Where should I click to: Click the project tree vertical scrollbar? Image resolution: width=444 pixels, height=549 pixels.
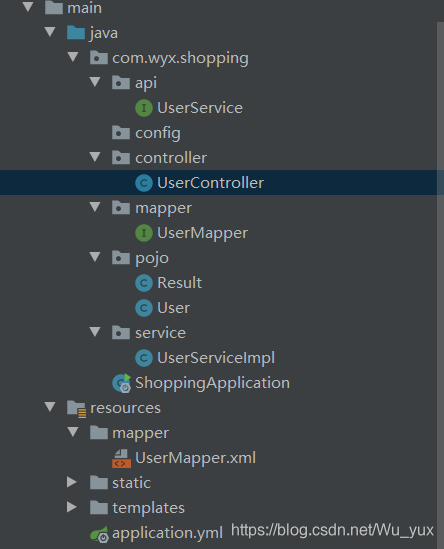(440, 285)
